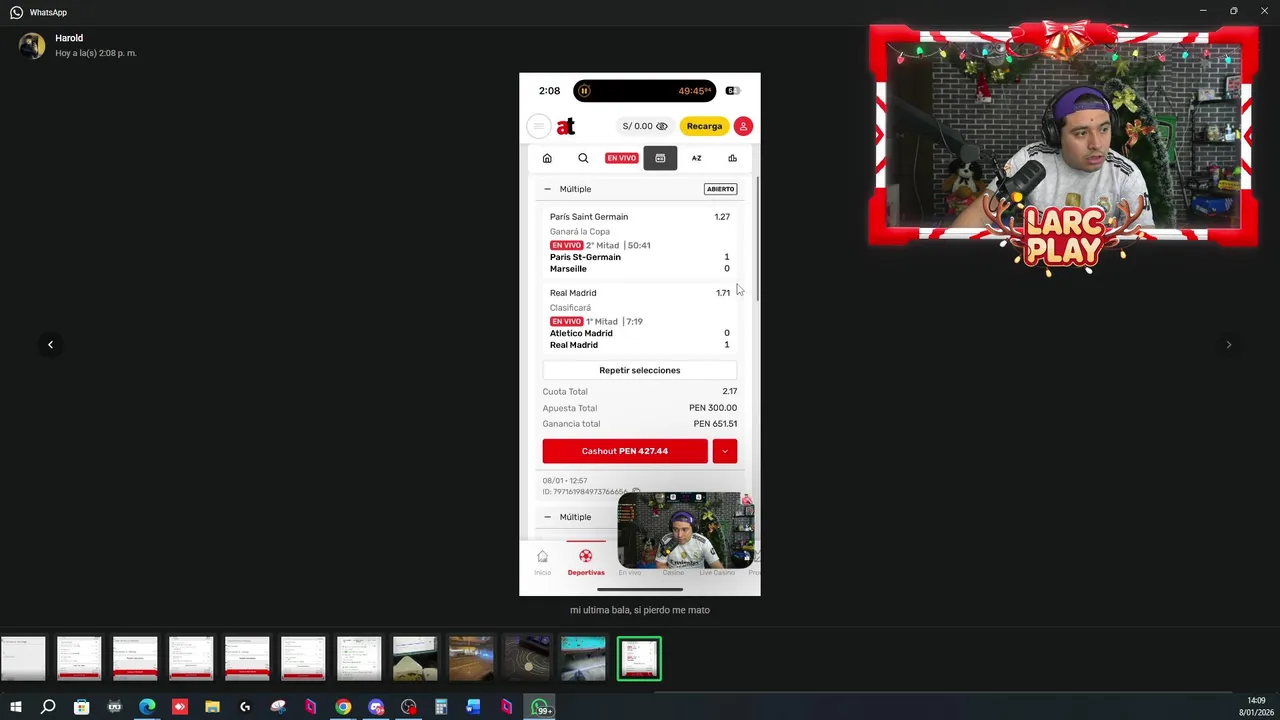Open Logitech G Hub from the taskbar

point(245,707)
